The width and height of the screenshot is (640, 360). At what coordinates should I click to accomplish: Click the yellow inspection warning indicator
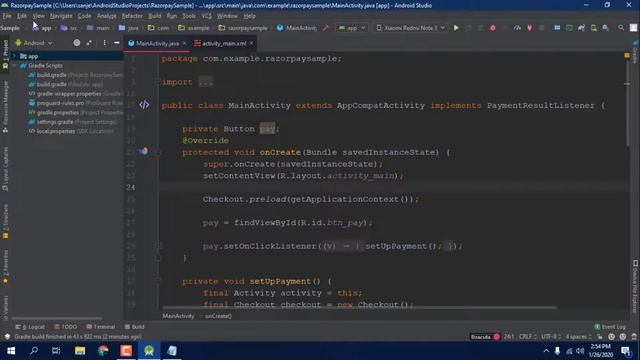[627, 55]
